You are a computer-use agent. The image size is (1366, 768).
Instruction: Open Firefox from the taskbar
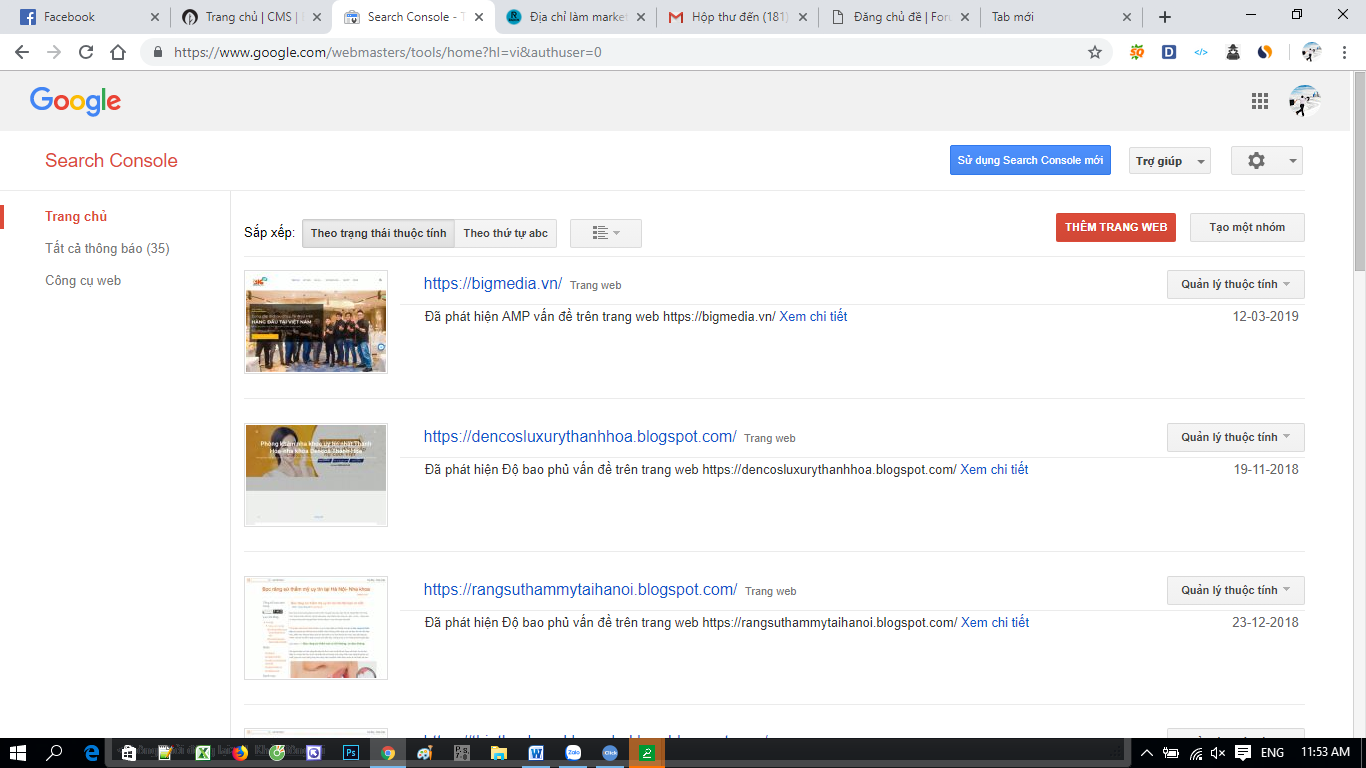click(240, 753)
